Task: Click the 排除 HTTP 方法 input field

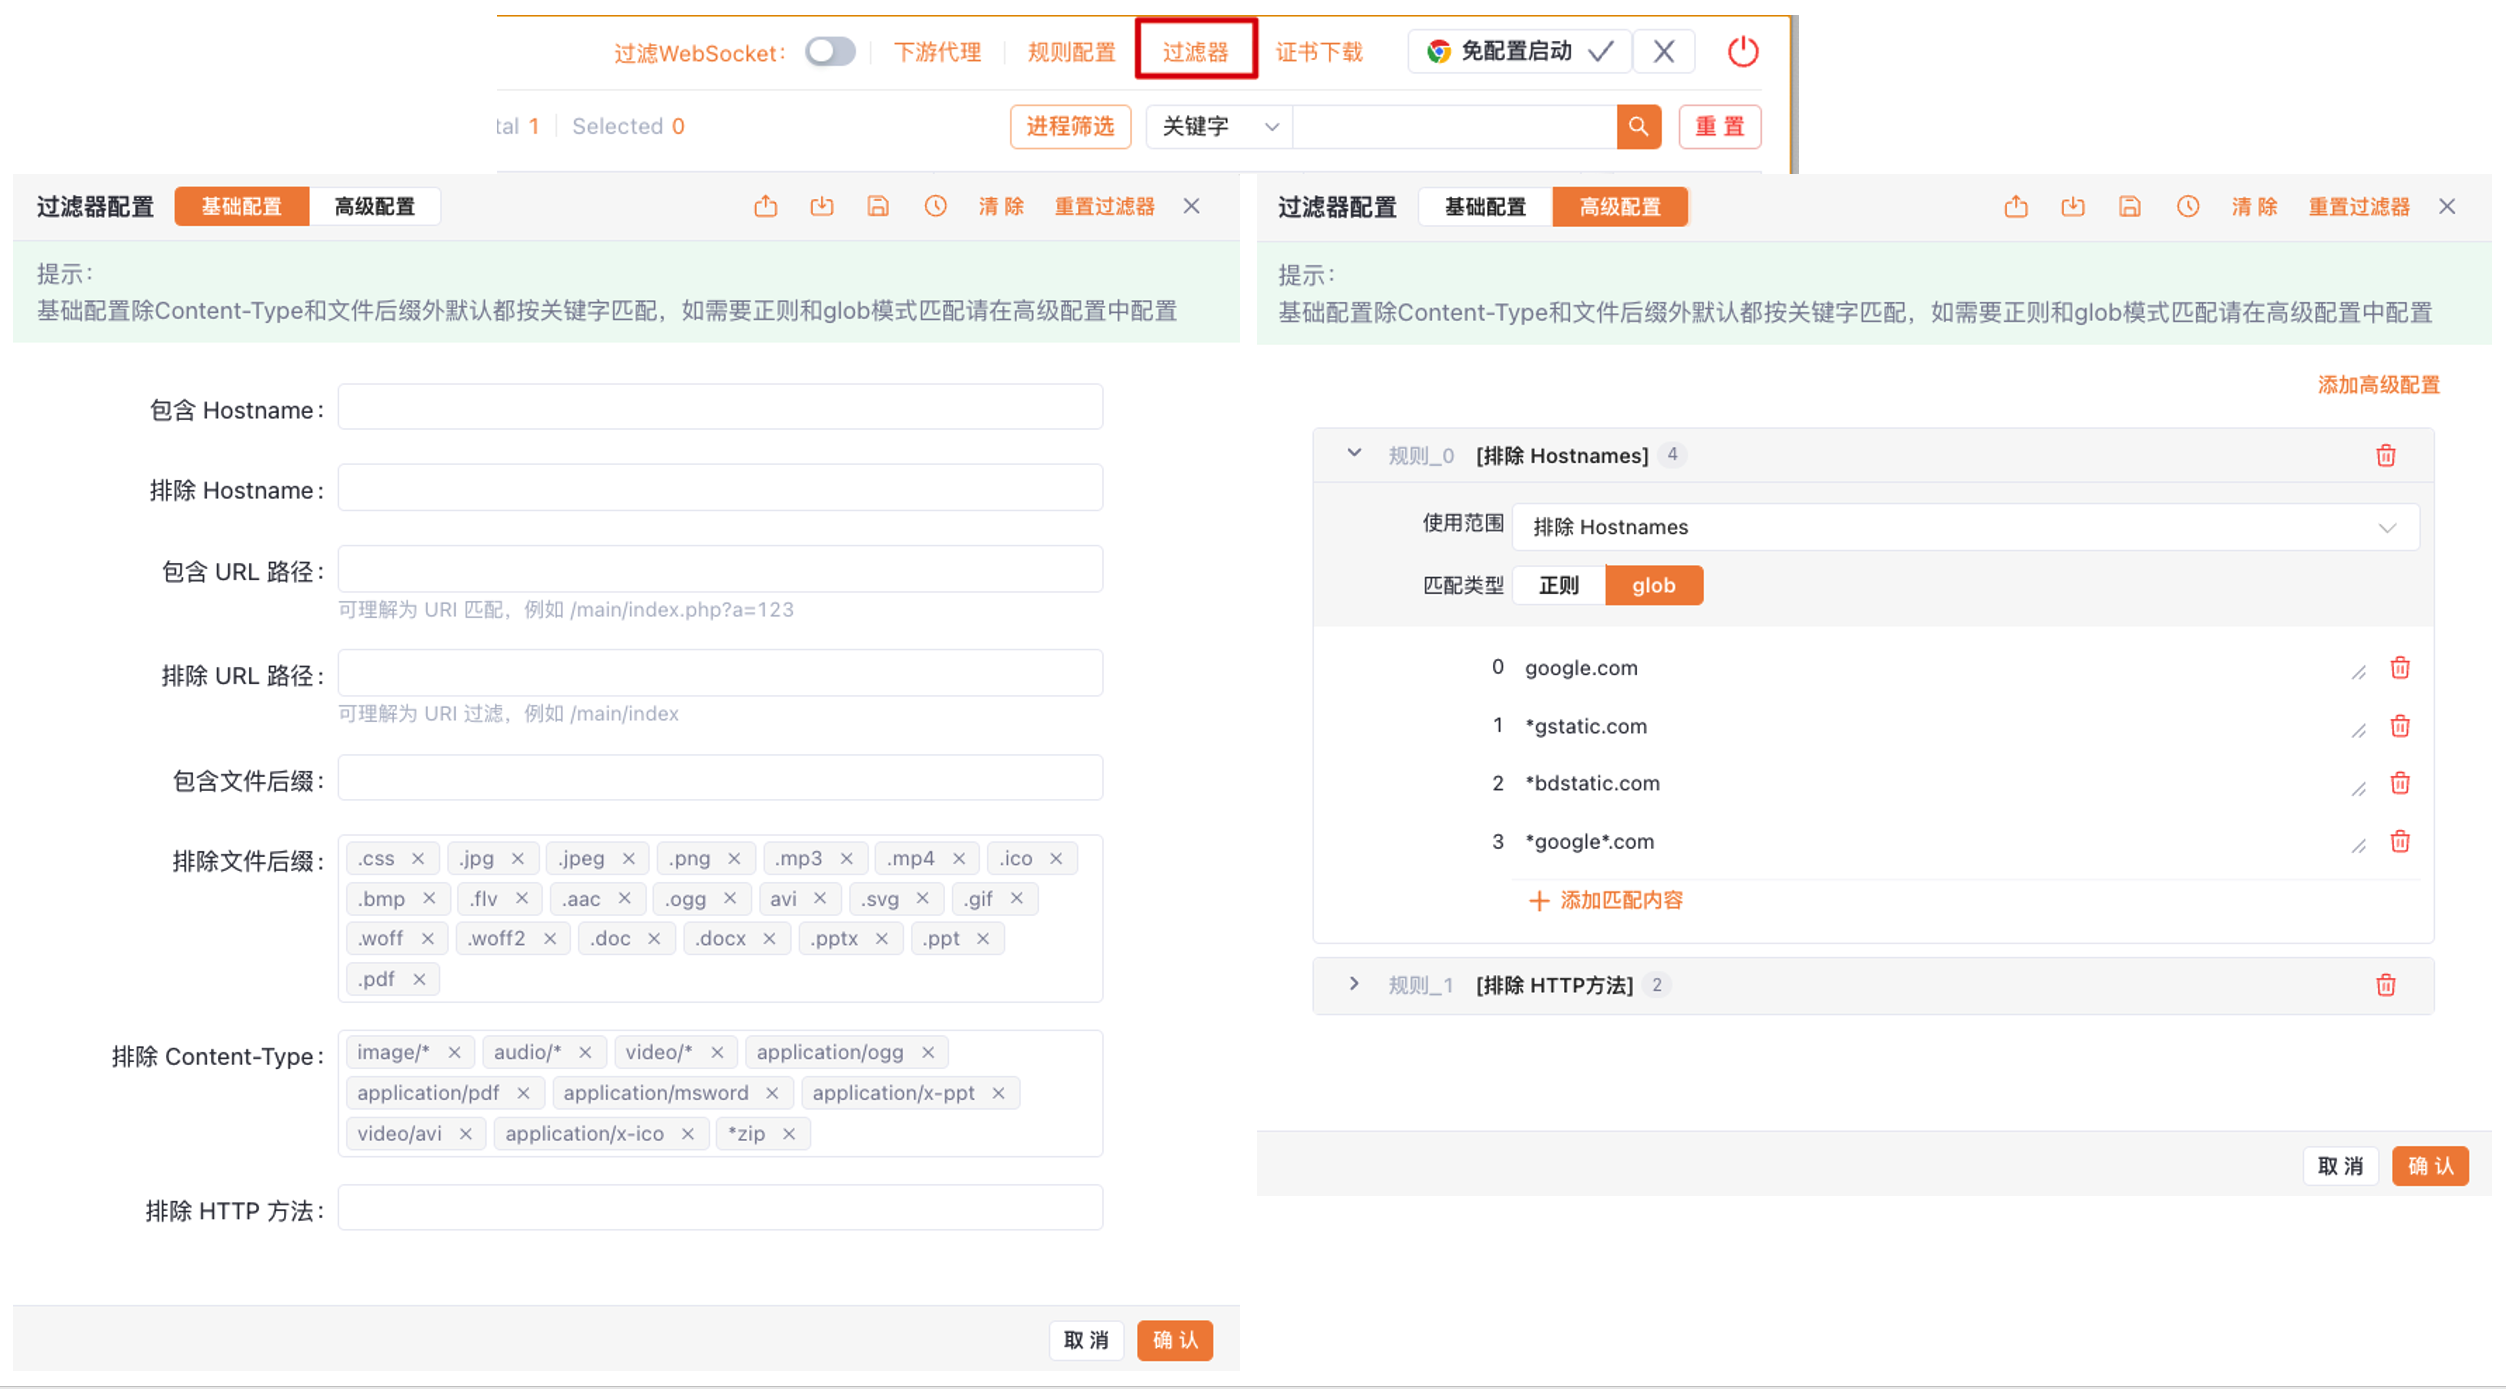Action: pyautogui.click(x=720, y=1208)
